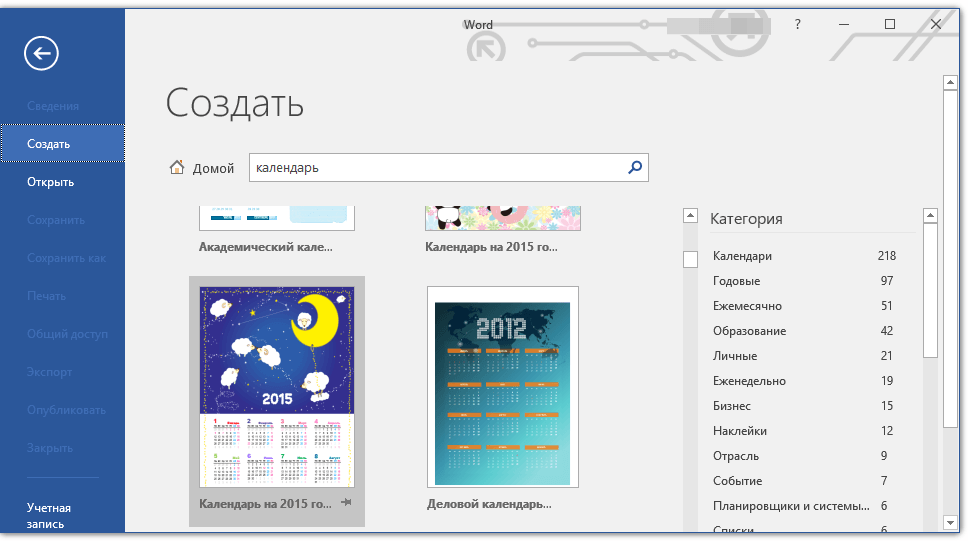Filter by the Календари category
968x541 pixels.
coord(742,256)
